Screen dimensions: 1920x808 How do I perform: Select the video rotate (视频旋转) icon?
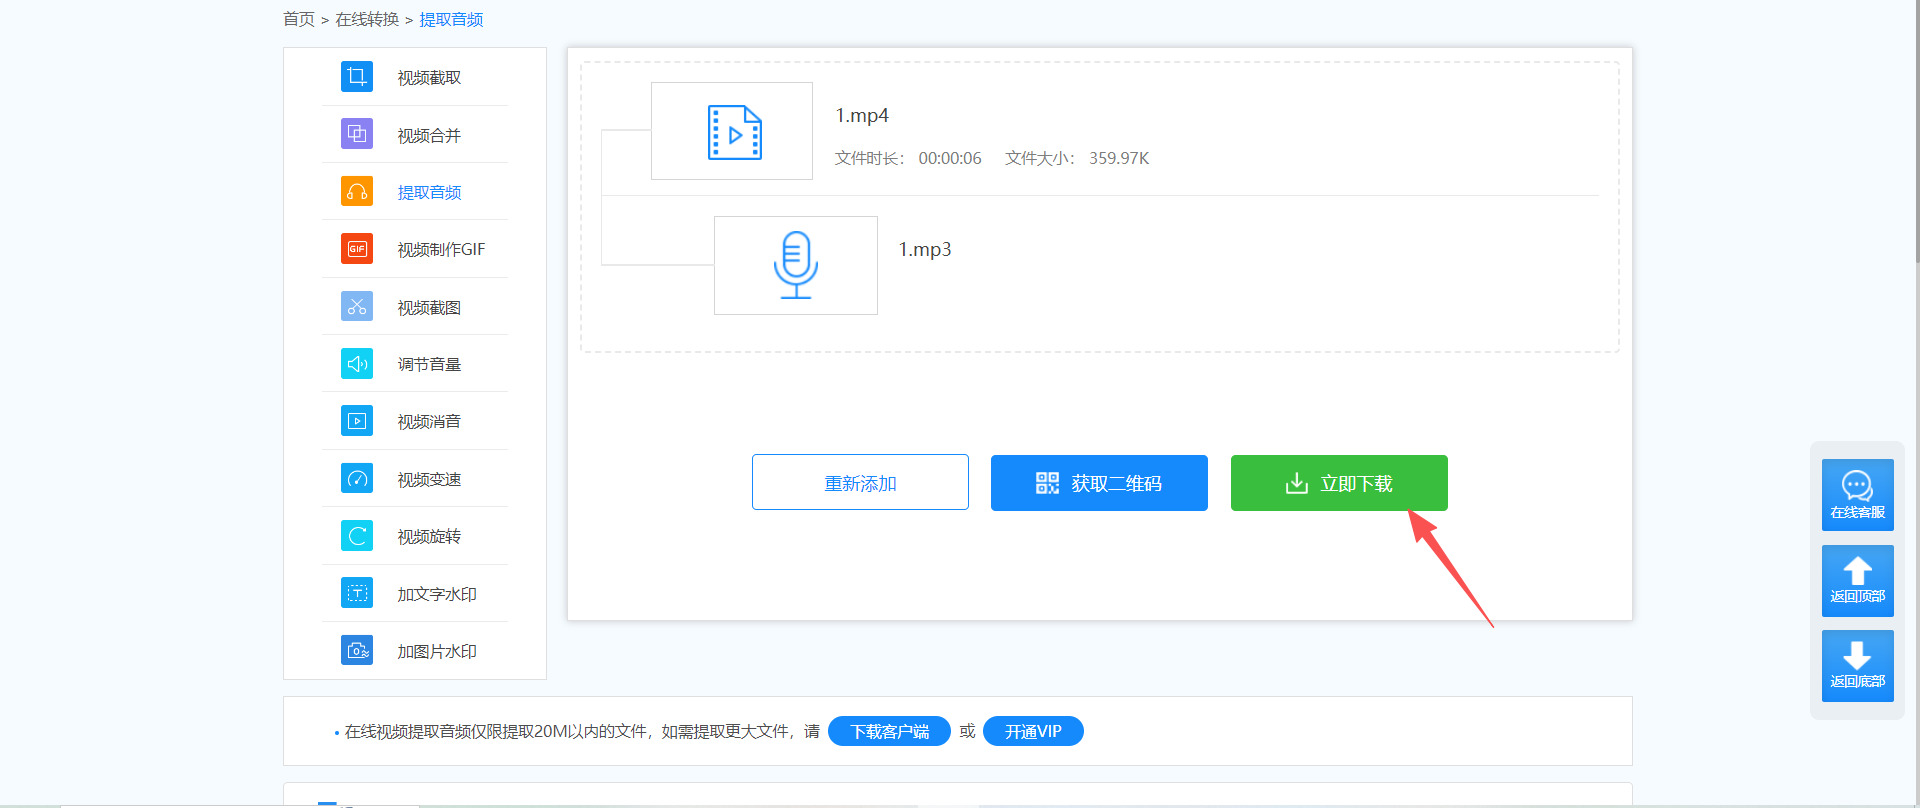357,536
